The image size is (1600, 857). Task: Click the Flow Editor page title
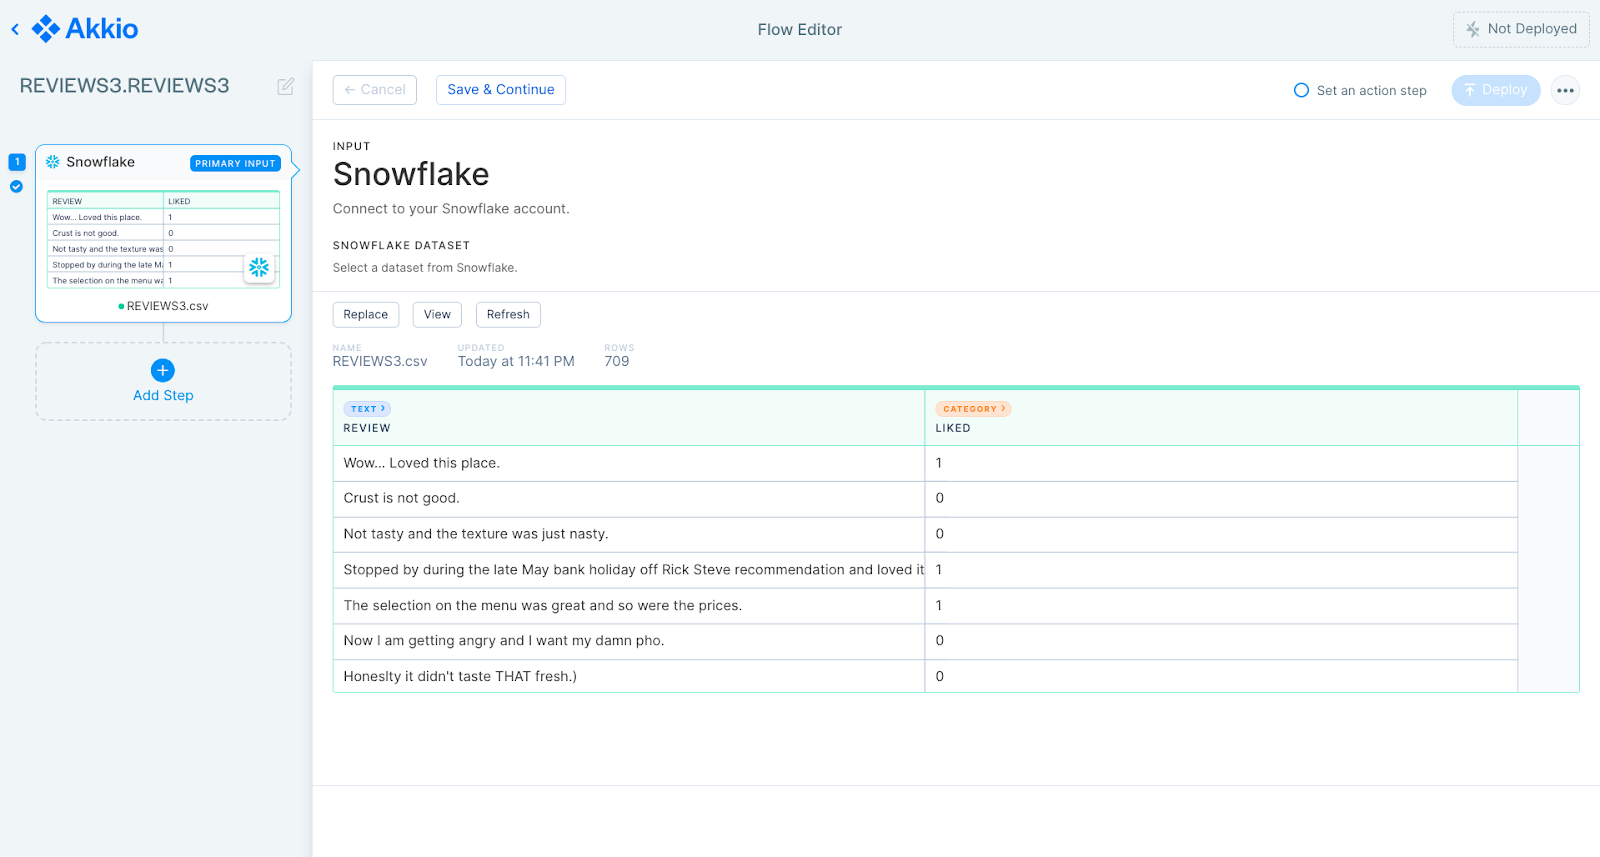[800, 30]
